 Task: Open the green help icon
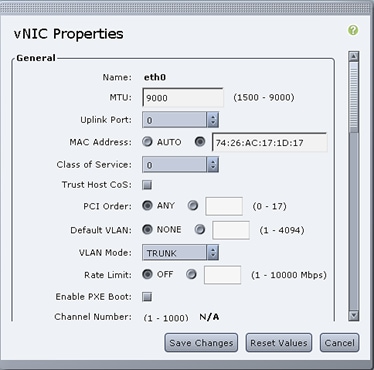(353, 30)
